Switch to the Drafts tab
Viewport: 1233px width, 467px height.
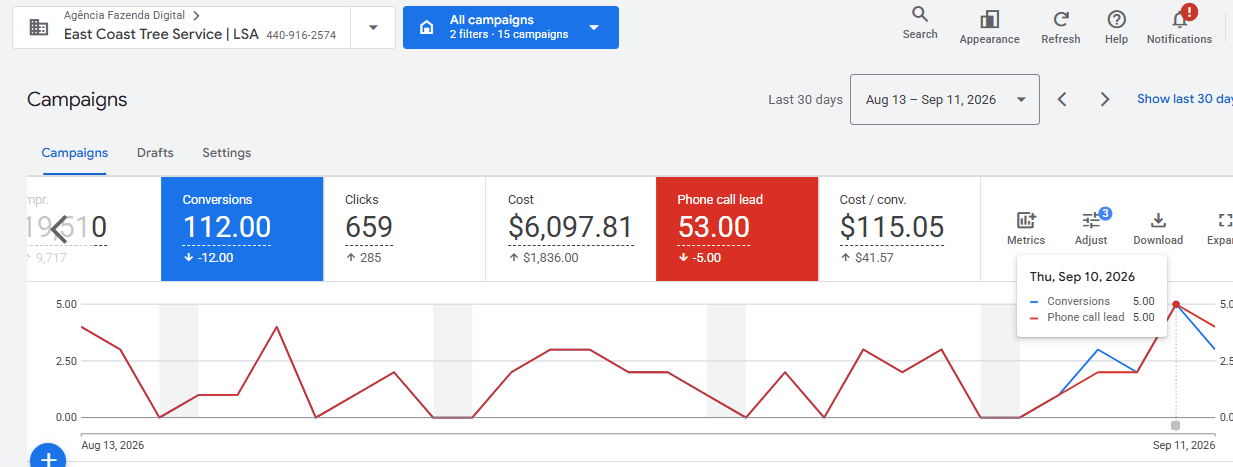pyautogui.click(x=155, y=153)
